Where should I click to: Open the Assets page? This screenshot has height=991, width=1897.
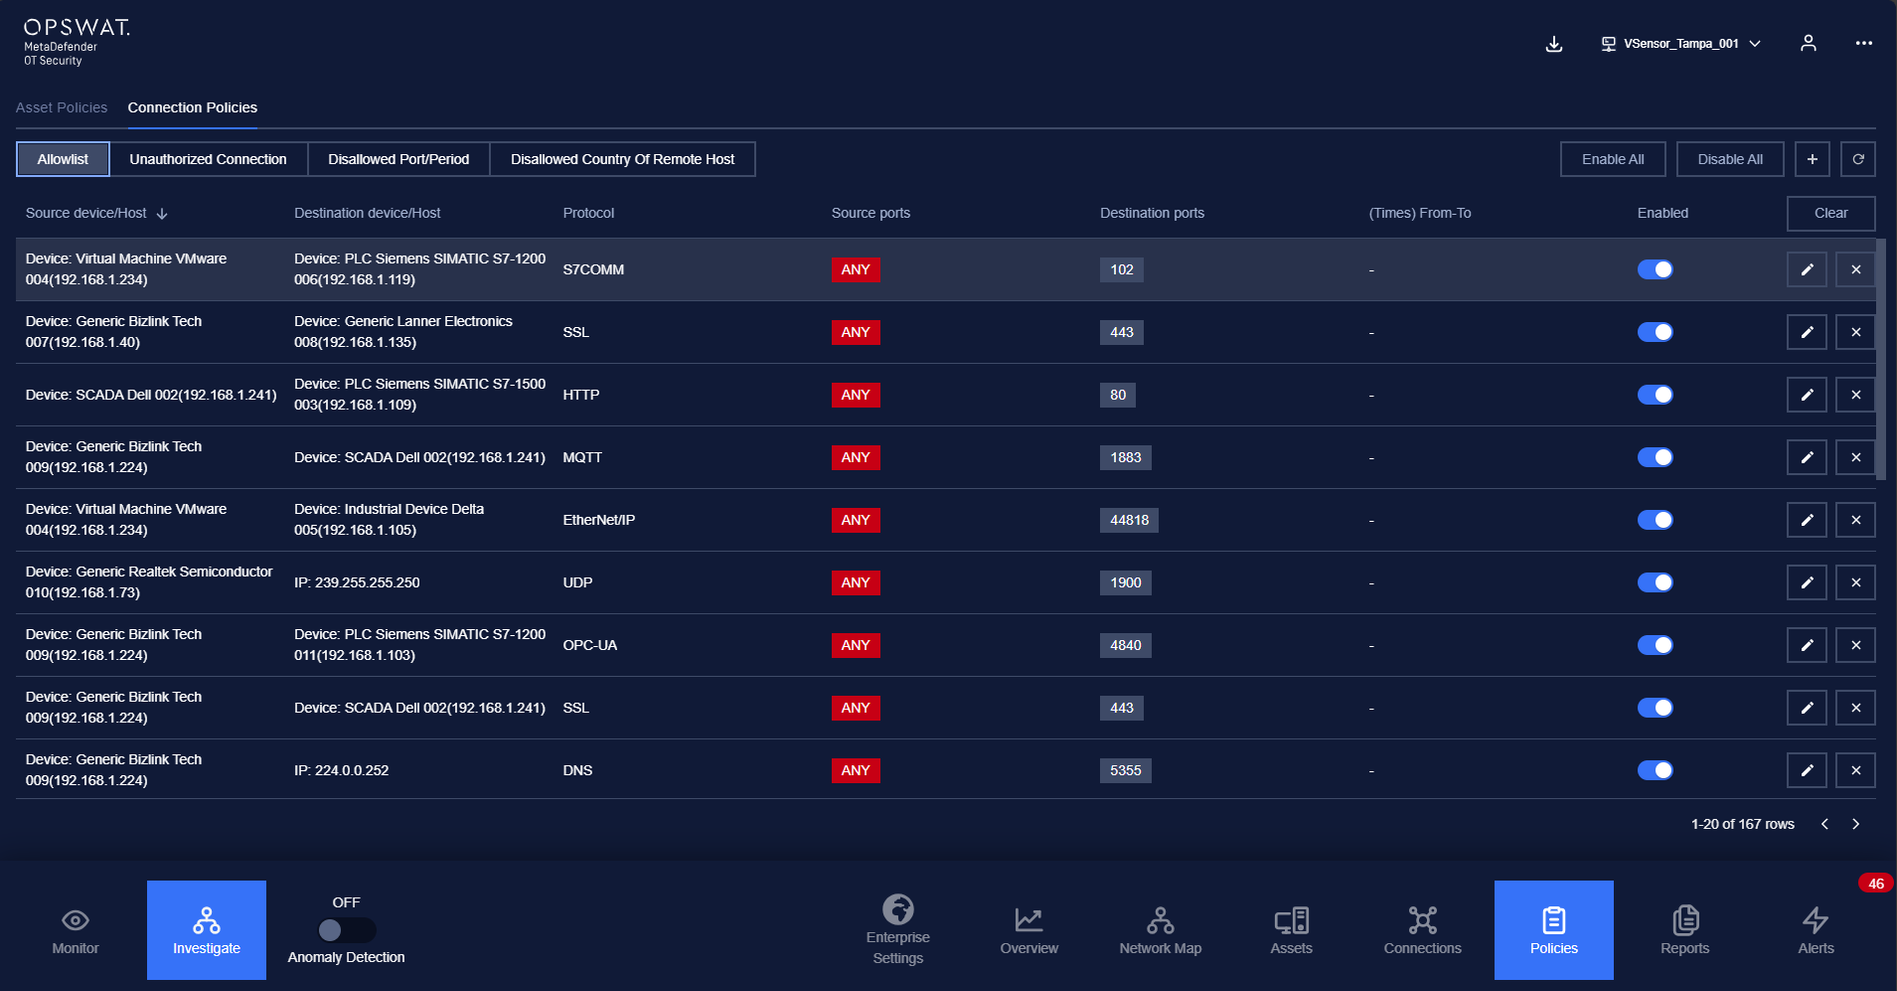[1291, 930]
